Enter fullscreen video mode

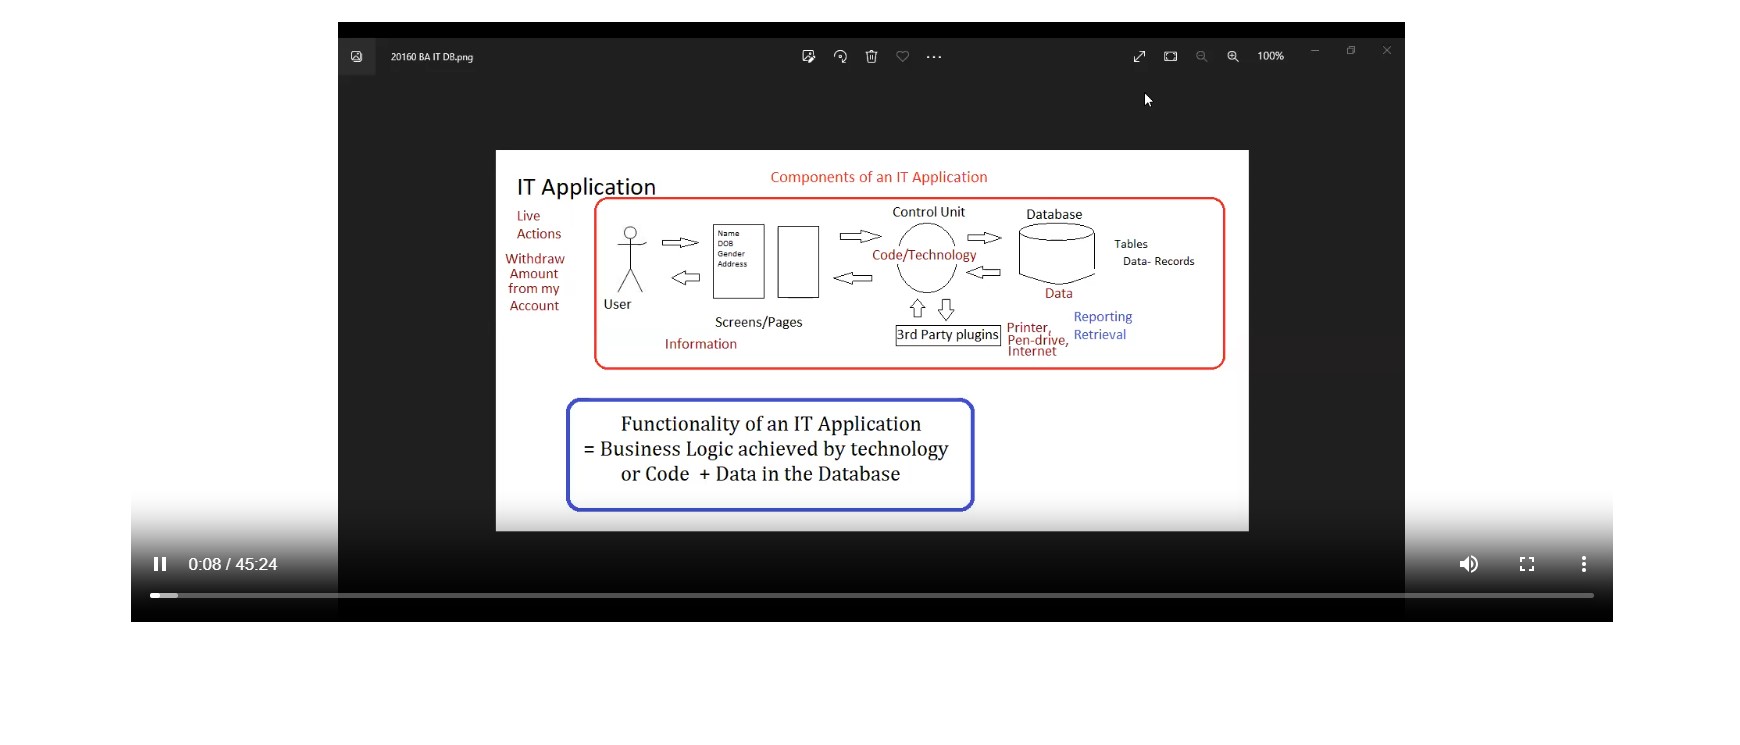click(x=1526, y=564)
